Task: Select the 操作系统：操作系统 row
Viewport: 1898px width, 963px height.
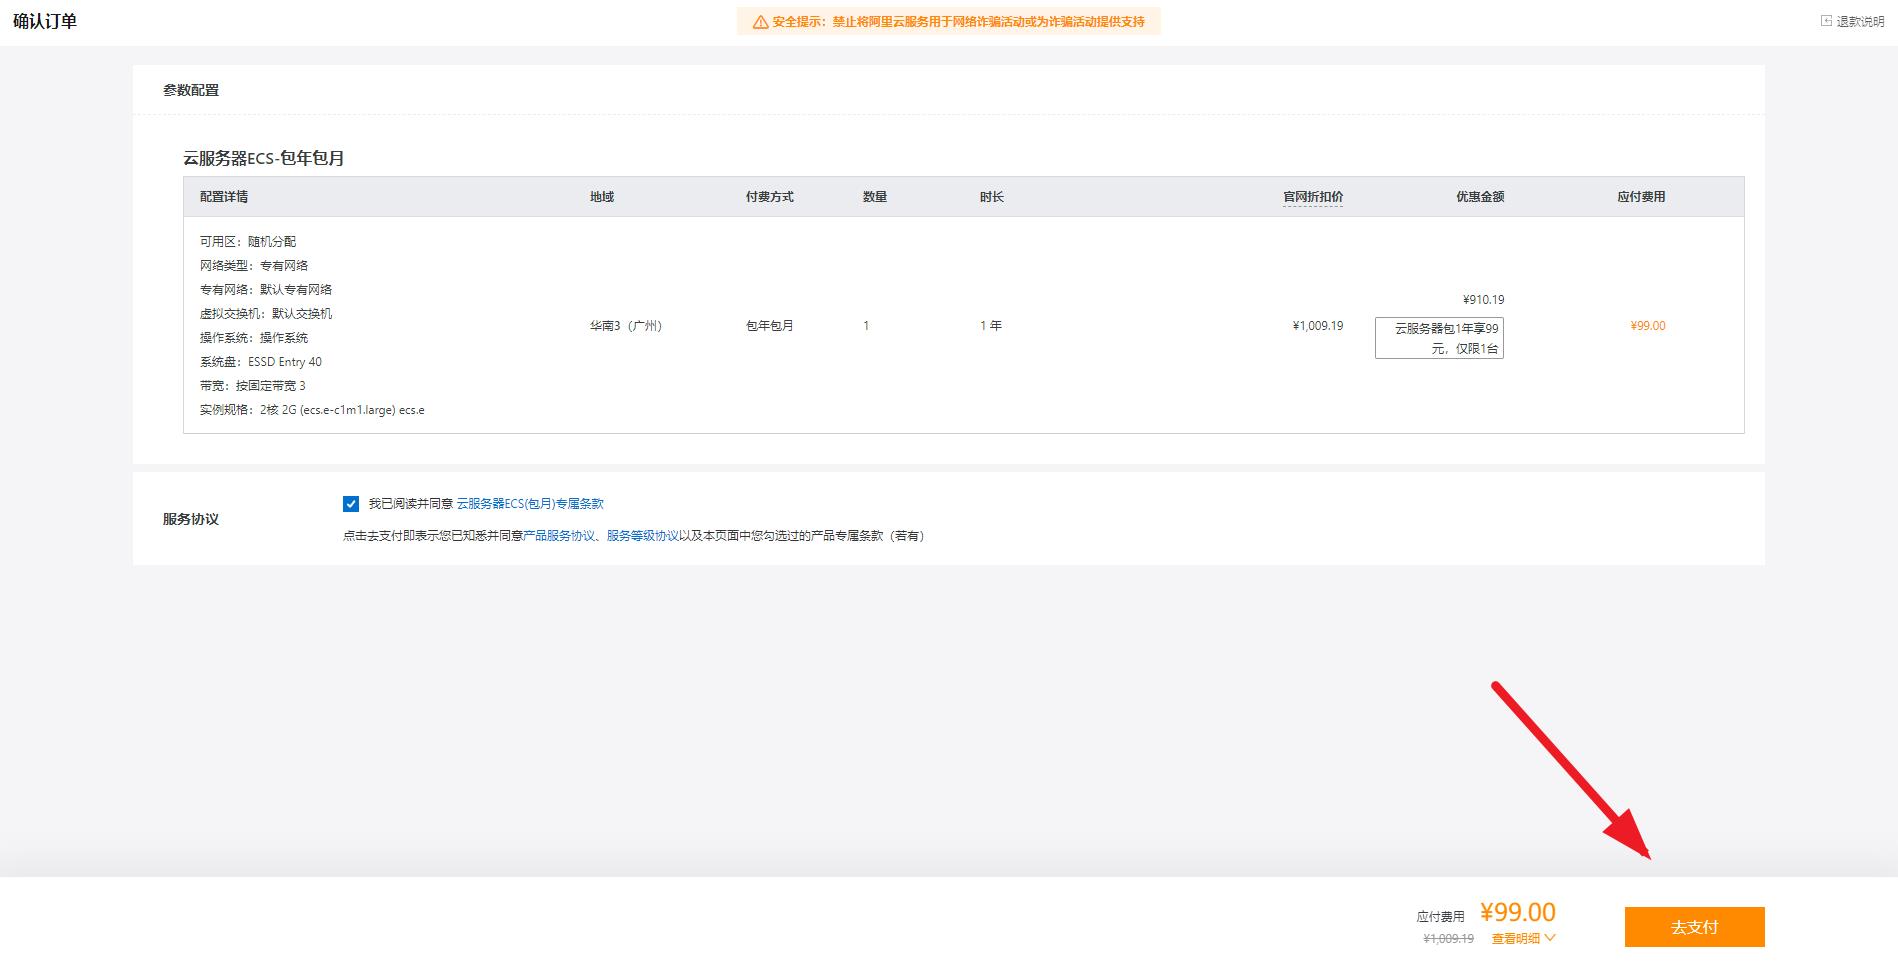Action: 254,338
